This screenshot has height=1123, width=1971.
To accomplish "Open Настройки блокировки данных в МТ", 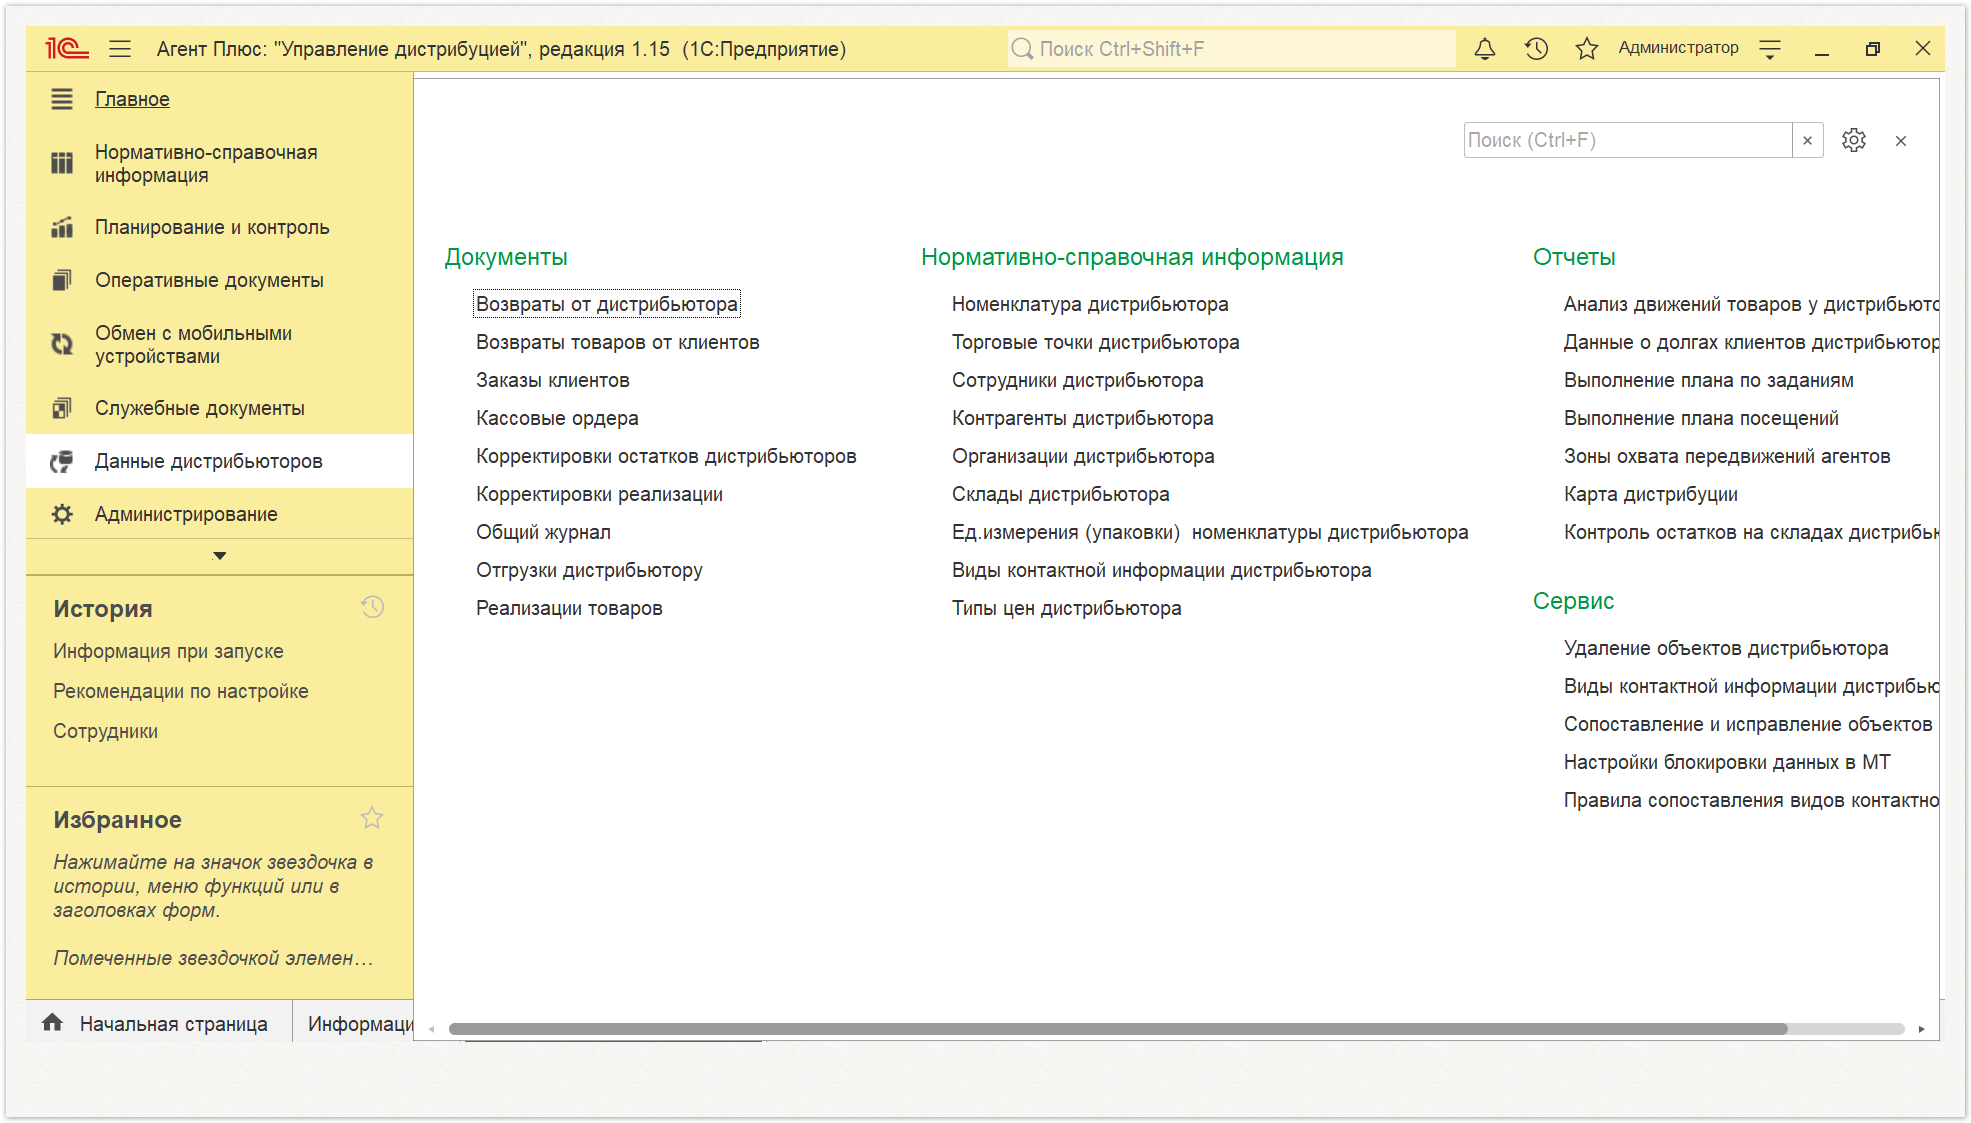I will [1727, 762].
